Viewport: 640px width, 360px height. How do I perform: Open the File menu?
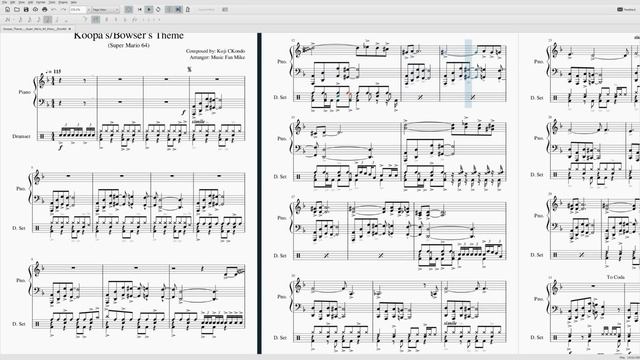4,2
